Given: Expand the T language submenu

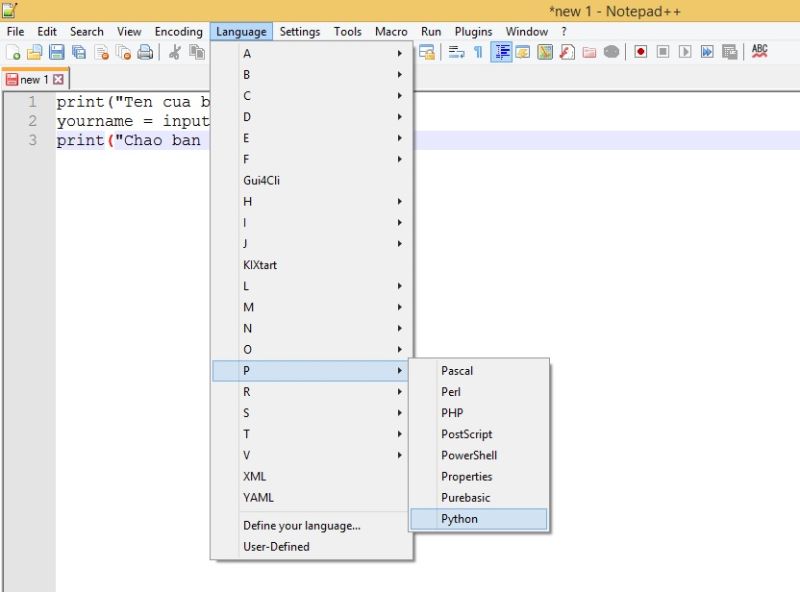Looking at the screenshot, I should point(300,433).
